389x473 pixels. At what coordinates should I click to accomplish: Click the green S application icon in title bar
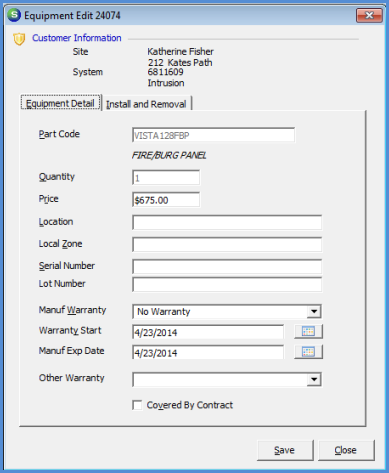click(x=14, y=15)
